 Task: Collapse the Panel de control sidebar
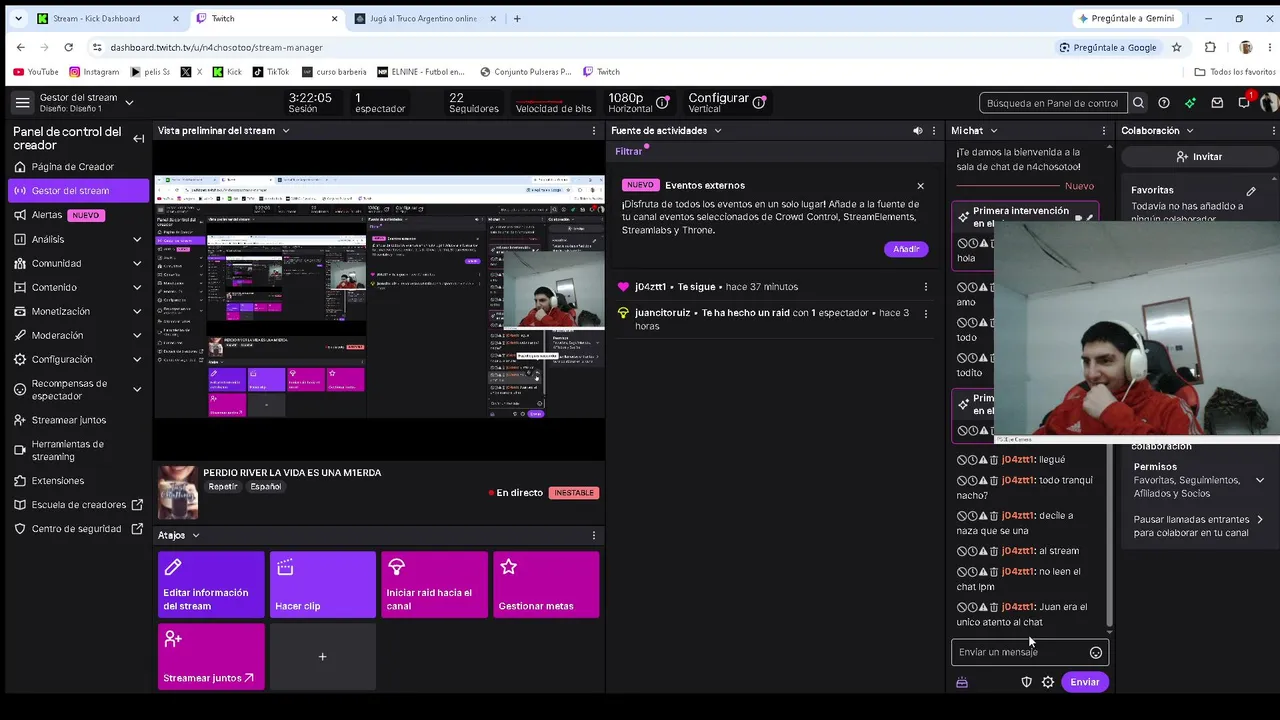click(139, 139)
